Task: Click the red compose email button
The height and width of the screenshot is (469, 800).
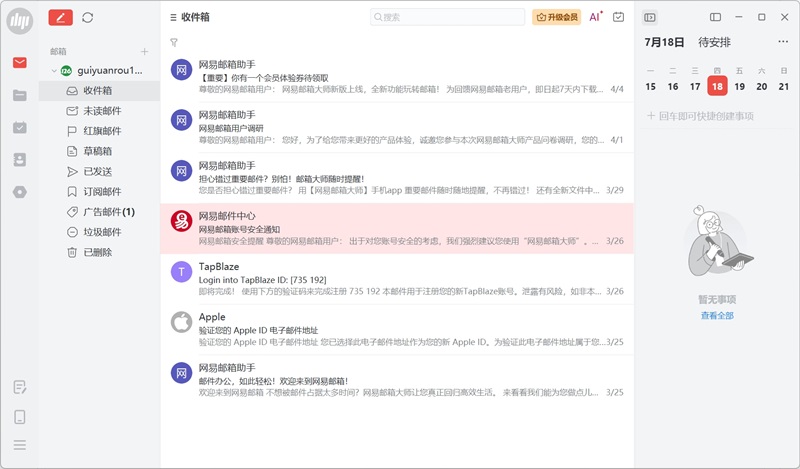Action: (x=61, y=17)
